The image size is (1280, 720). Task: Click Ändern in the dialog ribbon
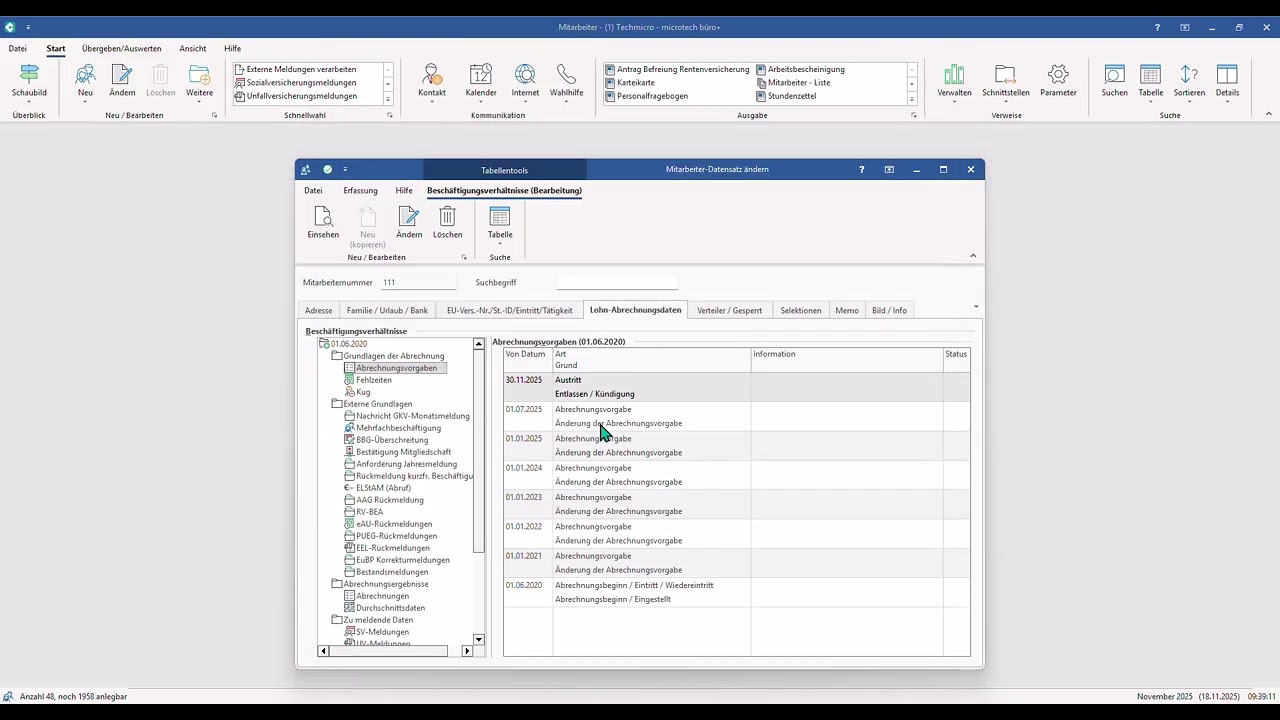[x=409, y=223]
